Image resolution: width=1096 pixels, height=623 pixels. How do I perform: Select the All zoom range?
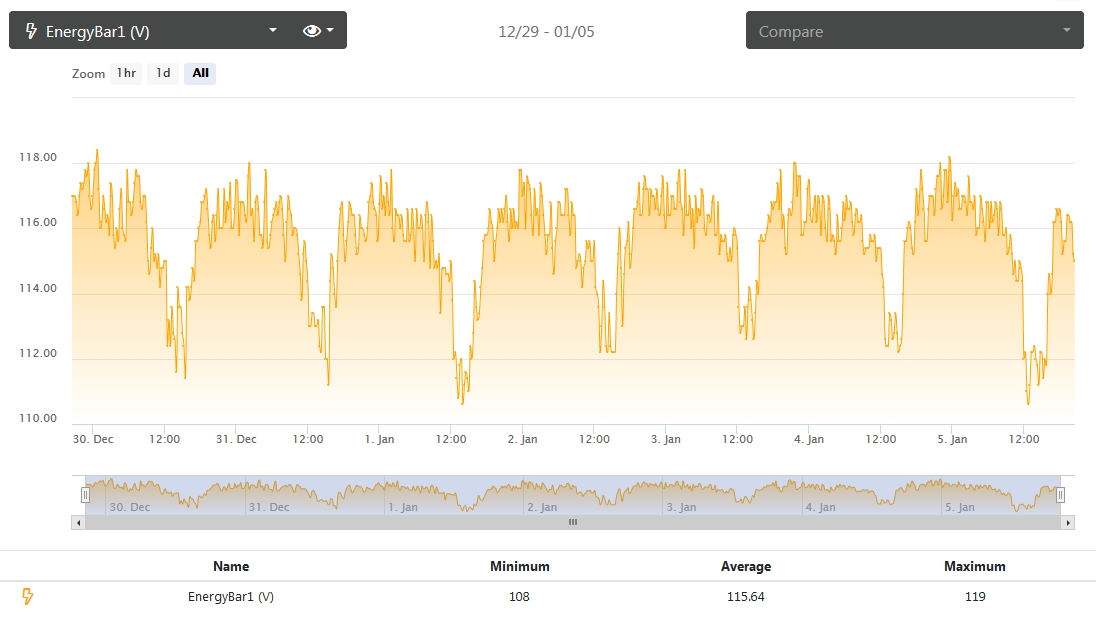pos(200,73)
